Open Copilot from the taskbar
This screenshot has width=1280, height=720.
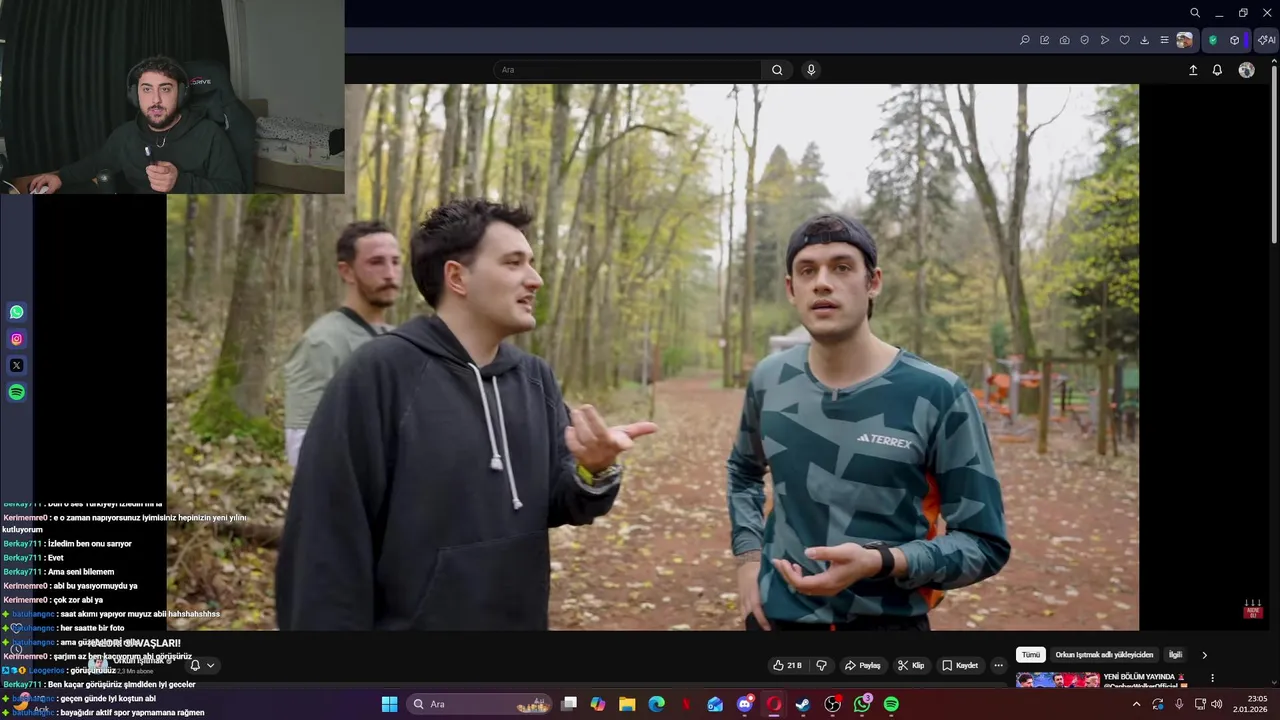[598, 704]
